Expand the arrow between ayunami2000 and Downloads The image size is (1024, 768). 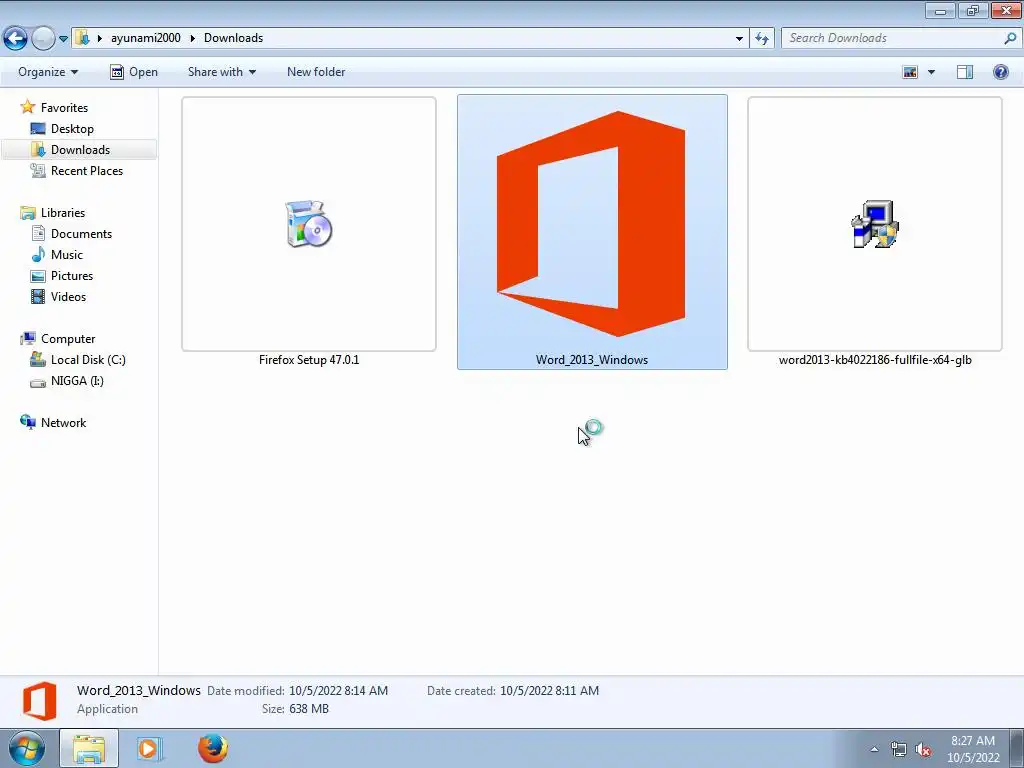point(192,38)
